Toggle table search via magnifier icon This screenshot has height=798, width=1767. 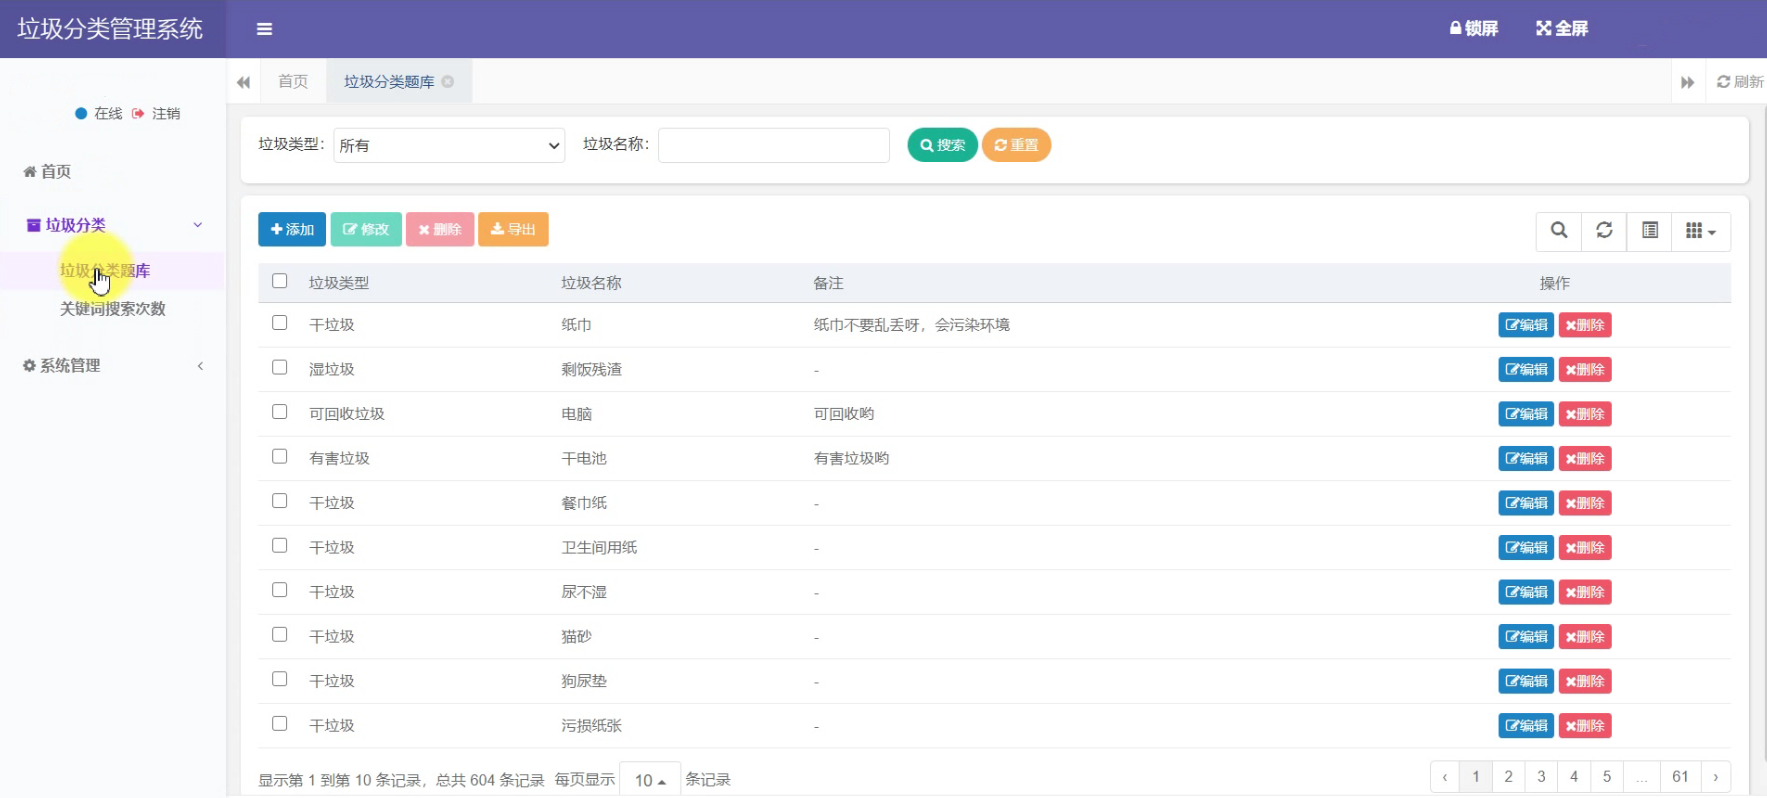1559,231
